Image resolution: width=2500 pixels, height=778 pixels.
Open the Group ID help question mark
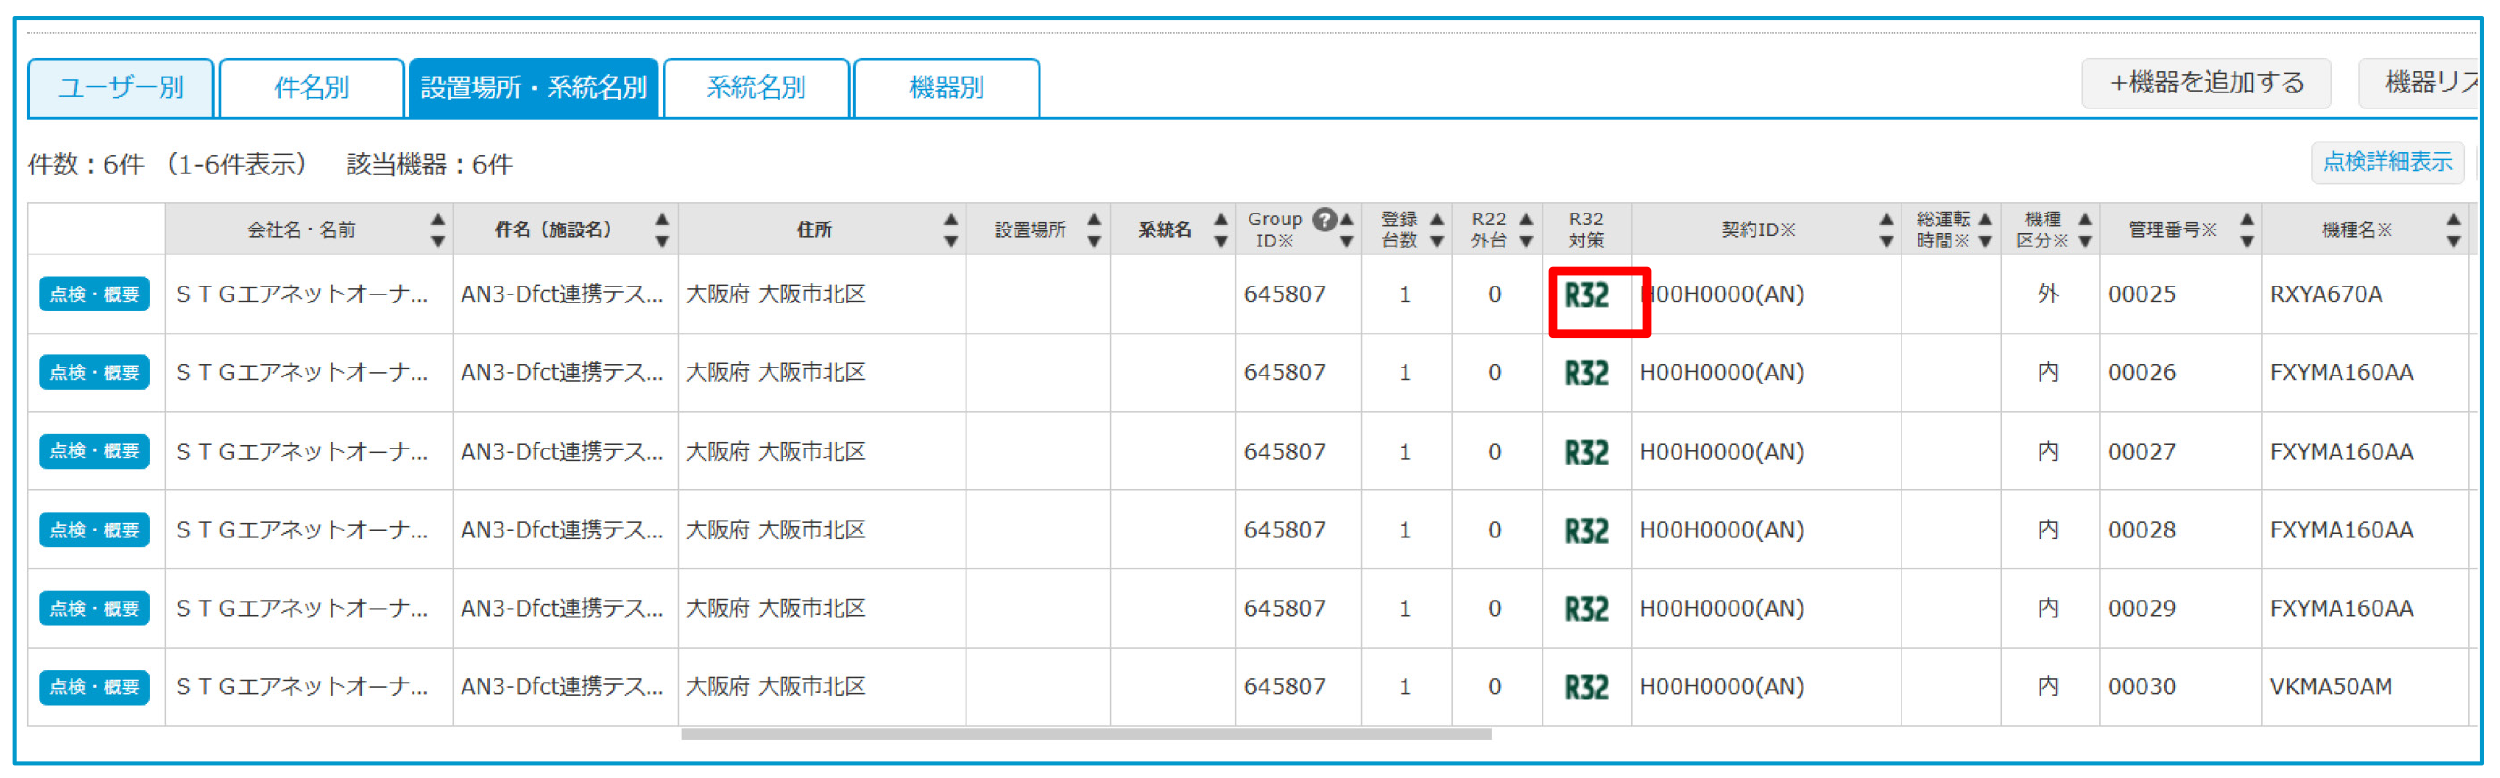pyautogui.click(x=1324, y=220)
